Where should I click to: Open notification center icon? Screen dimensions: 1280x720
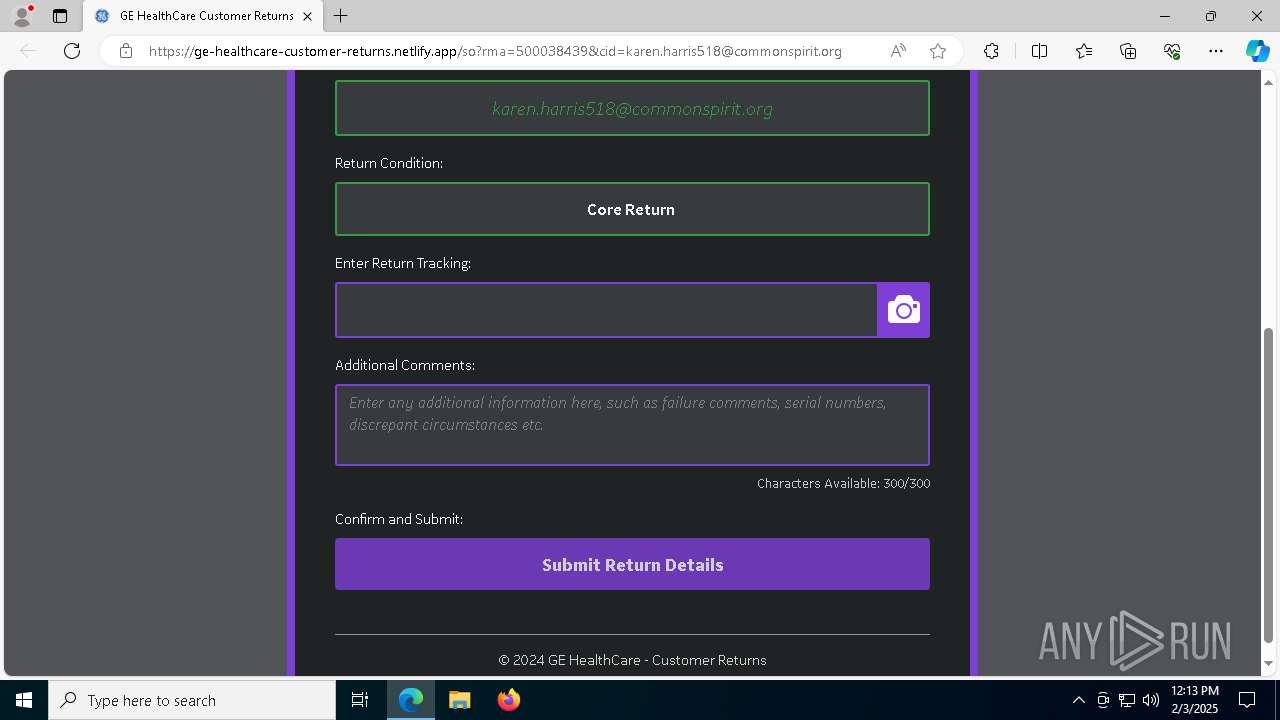point(1247,700)
